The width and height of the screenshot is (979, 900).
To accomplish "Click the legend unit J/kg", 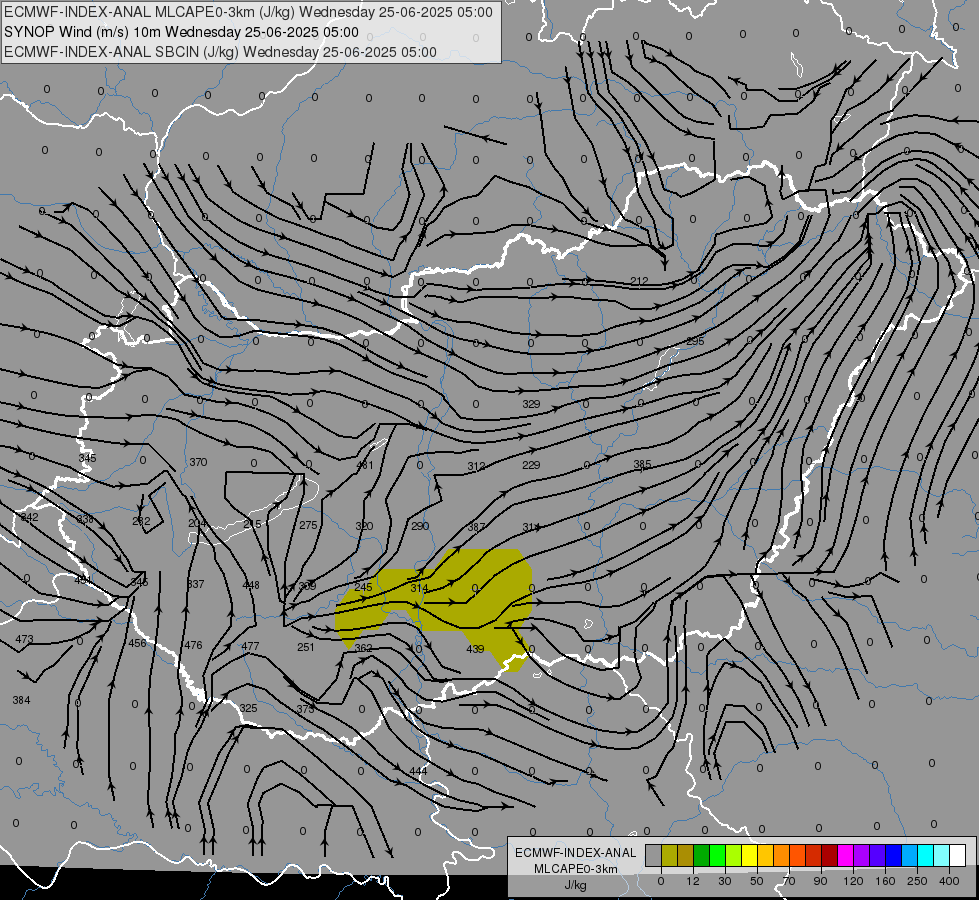I will (x=576, y=885).
